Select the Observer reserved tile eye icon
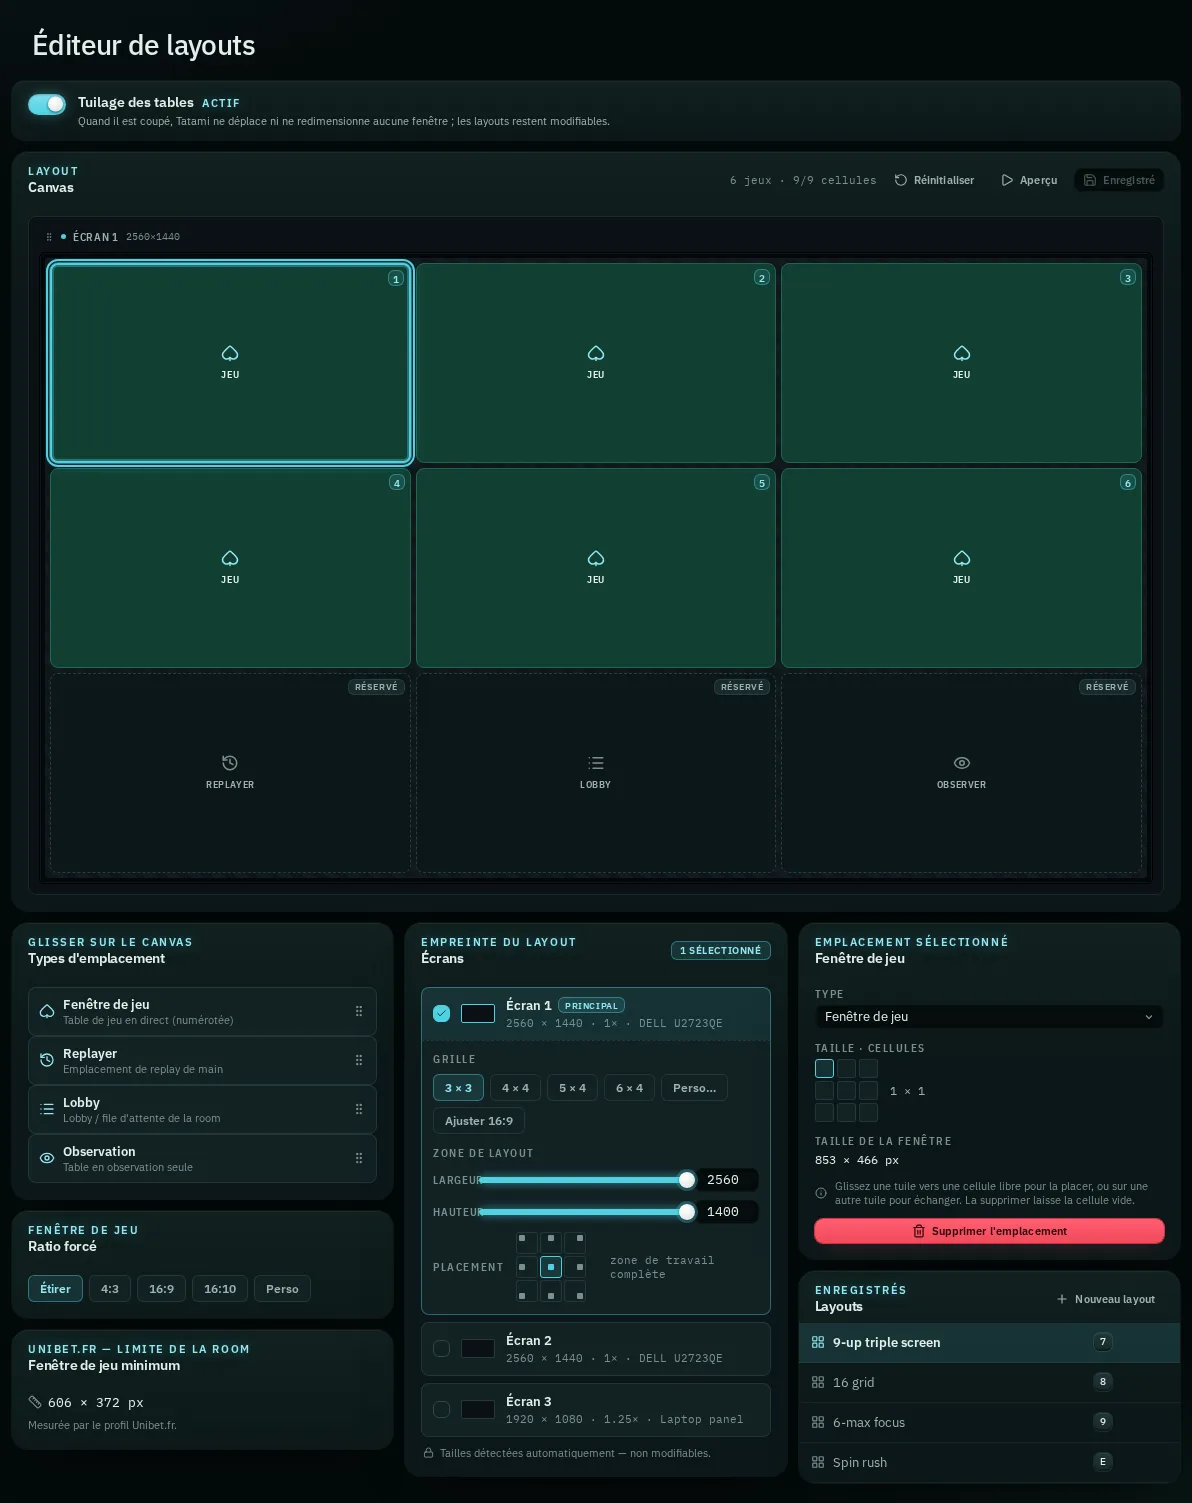 962,763
